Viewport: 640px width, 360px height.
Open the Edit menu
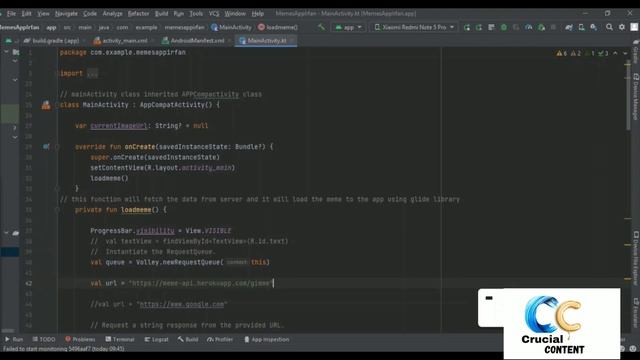[27, 13]
